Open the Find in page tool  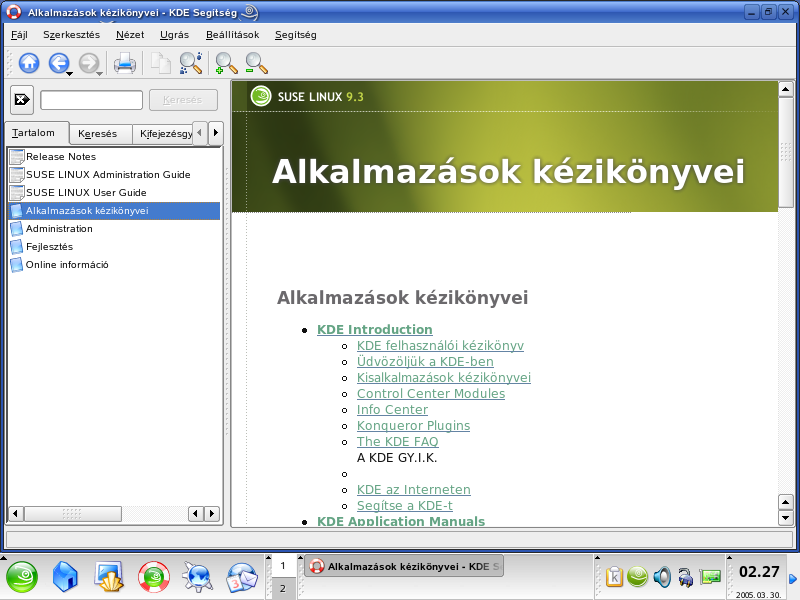point(191,63)
